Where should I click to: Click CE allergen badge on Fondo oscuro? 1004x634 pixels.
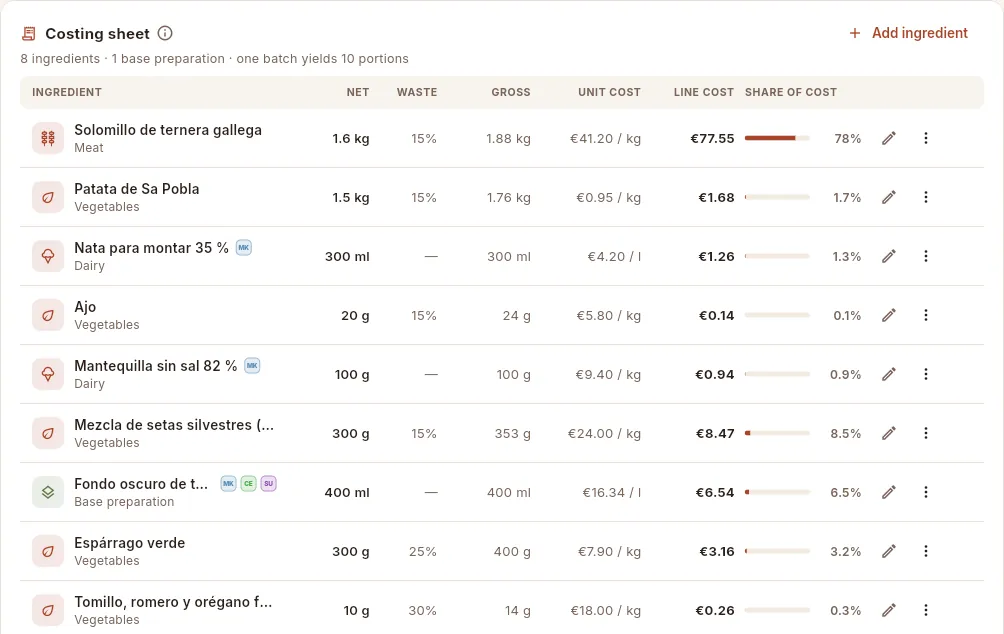point(248,484)
